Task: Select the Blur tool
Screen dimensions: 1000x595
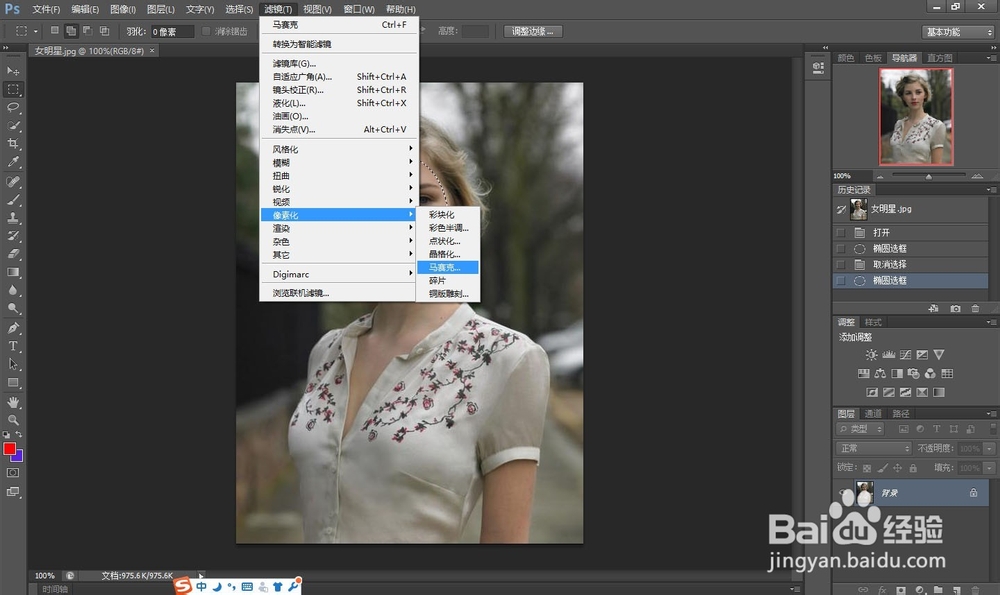Action: click(13, 290)
